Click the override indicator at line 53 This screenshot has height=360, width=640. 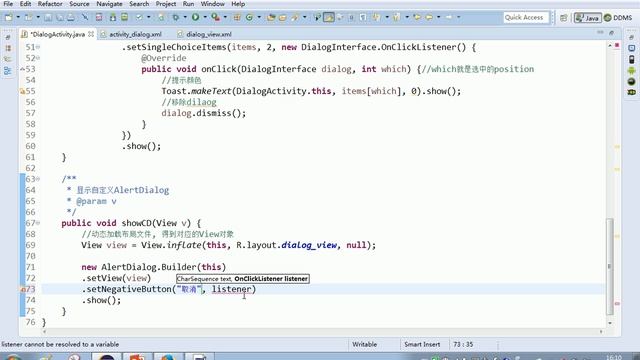pos(23,69)
